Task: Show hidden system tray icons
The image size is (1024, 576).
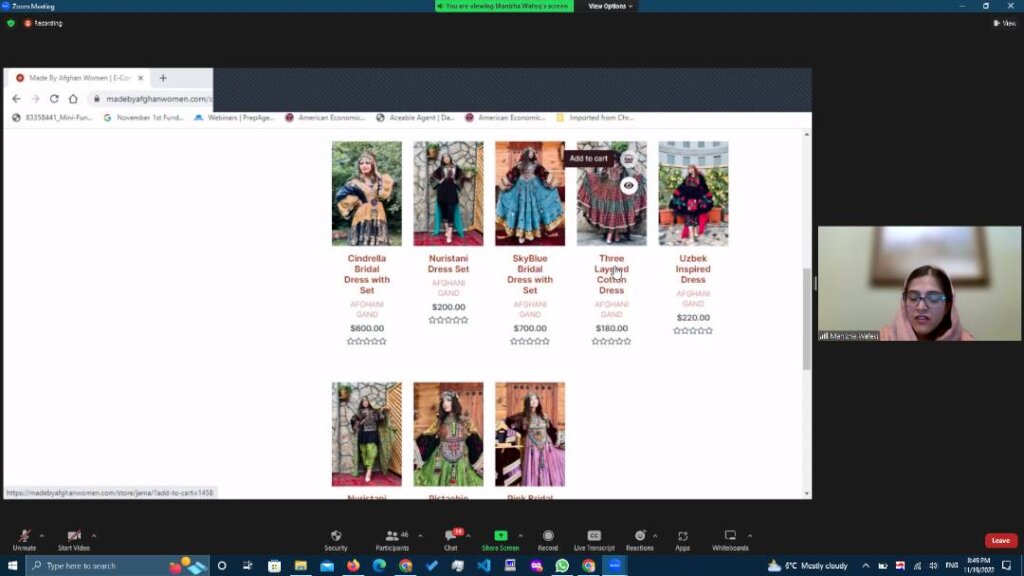Action: (x=865, y=566)
